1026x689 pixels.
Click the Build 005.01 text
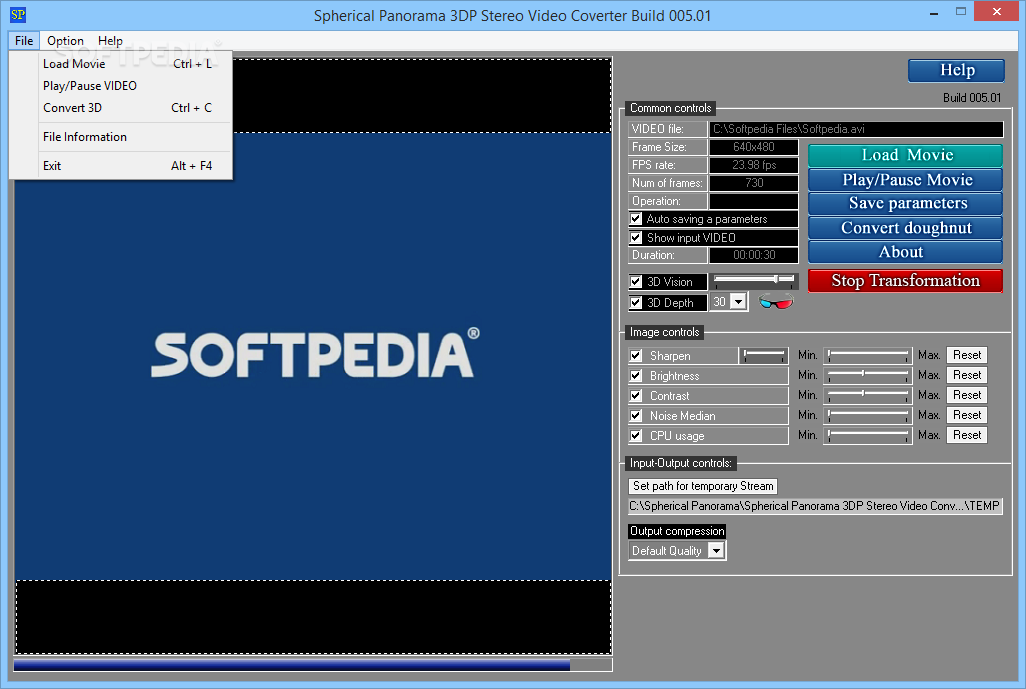tap(972, 98)
